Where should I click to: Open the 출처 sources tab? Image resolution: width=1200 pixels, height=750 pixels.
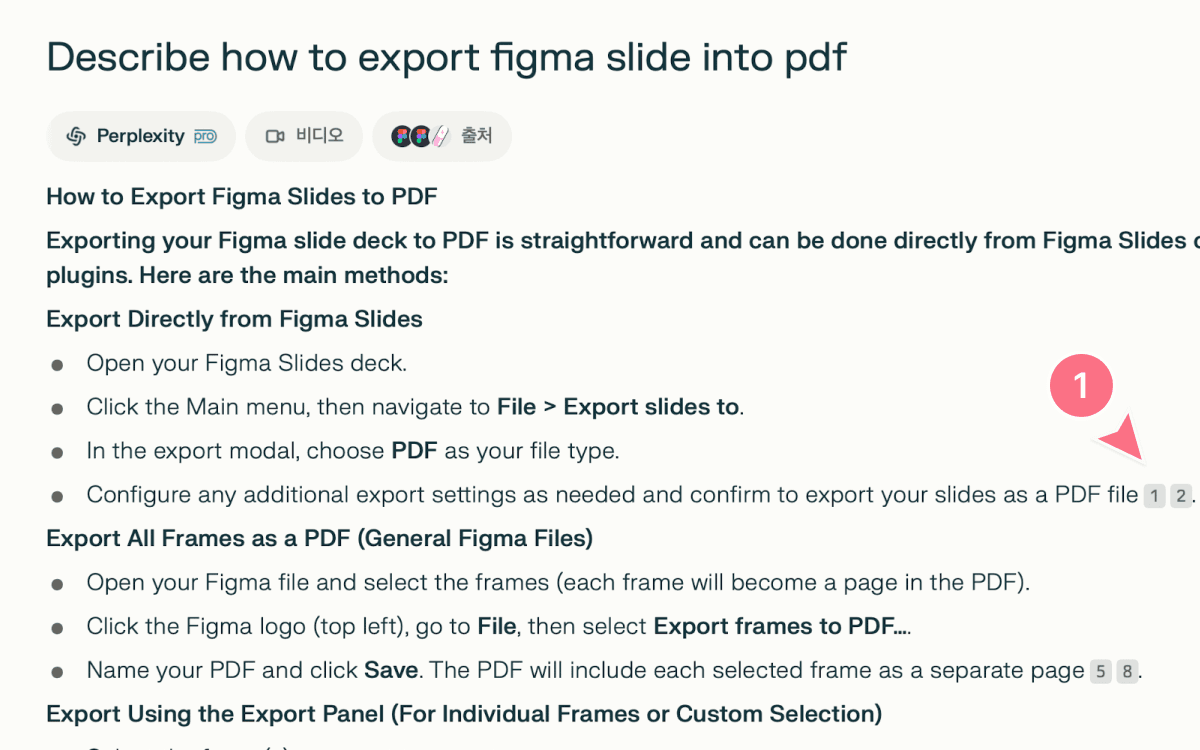tap(442, 136)
